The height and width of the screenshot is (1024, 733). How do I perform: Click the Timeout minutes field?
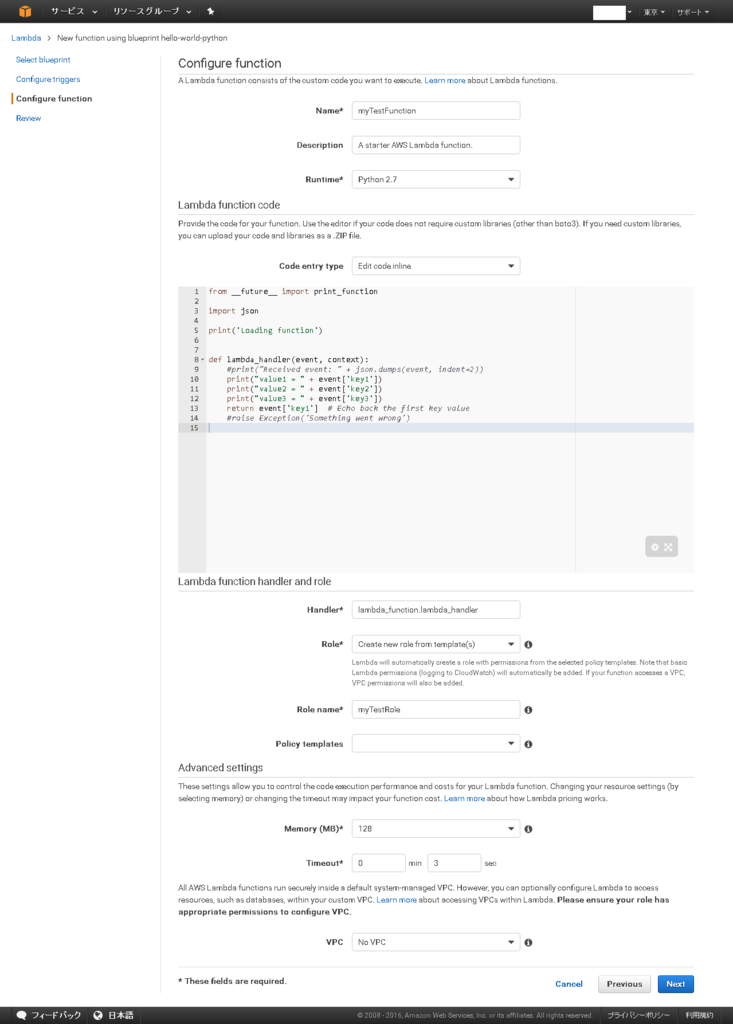378,863
